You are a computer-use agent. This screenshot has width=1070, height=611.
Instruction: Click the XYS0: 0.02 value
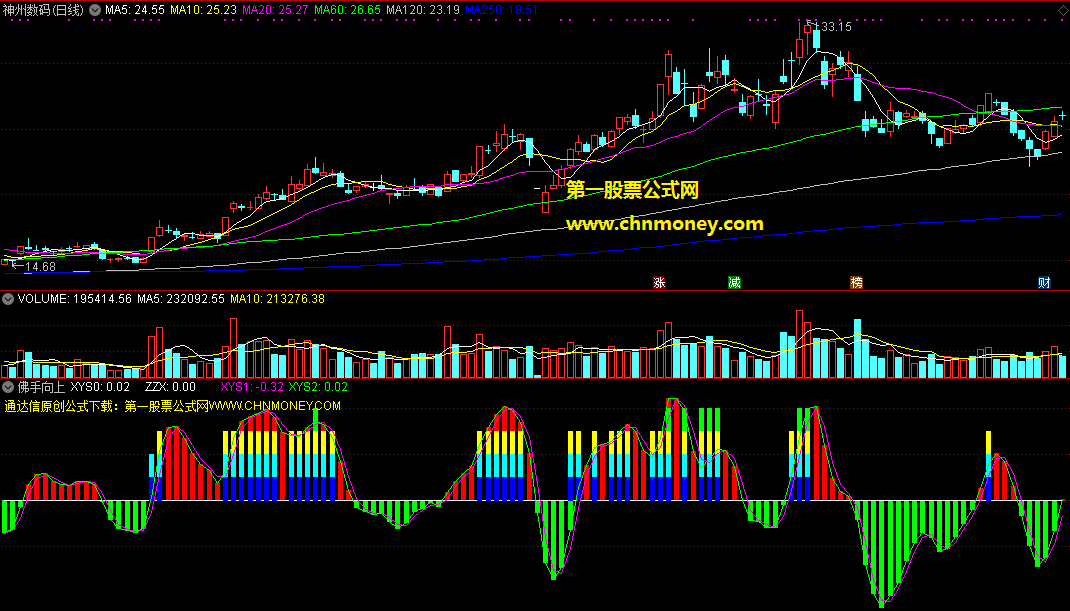(x=100, y=387)
